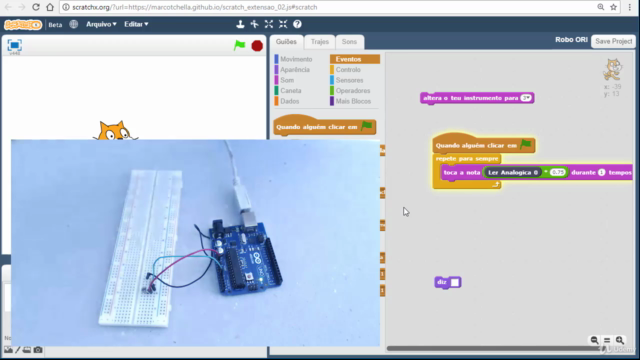
Task: Select the Operadores block category
Action: [353, 91]
